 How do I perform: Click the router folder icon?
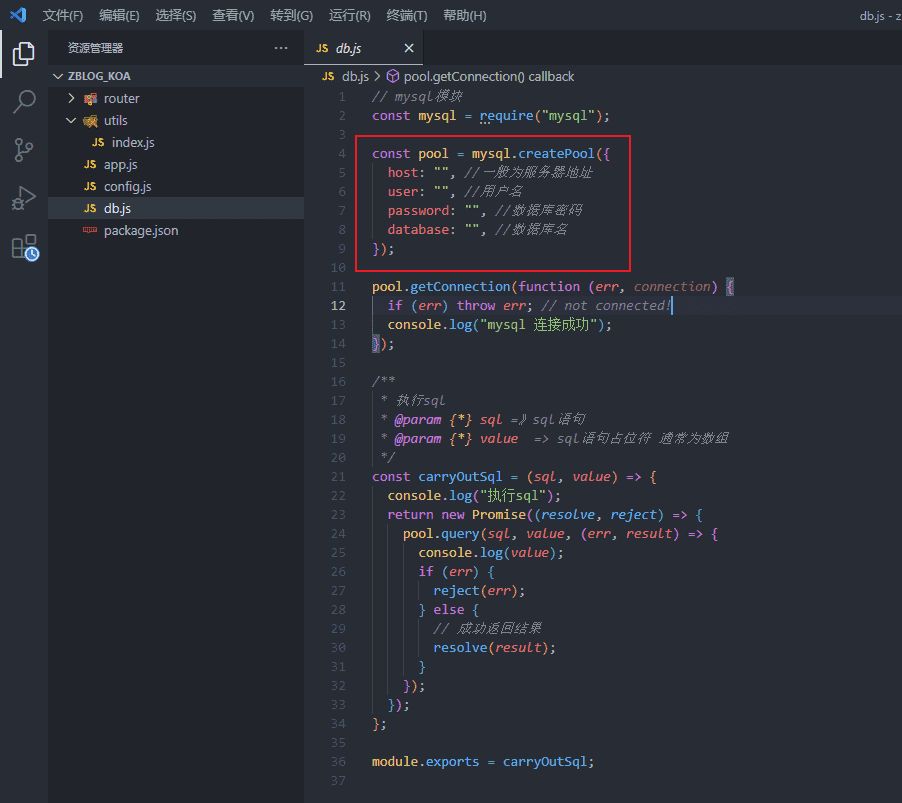tap(90, 99)
